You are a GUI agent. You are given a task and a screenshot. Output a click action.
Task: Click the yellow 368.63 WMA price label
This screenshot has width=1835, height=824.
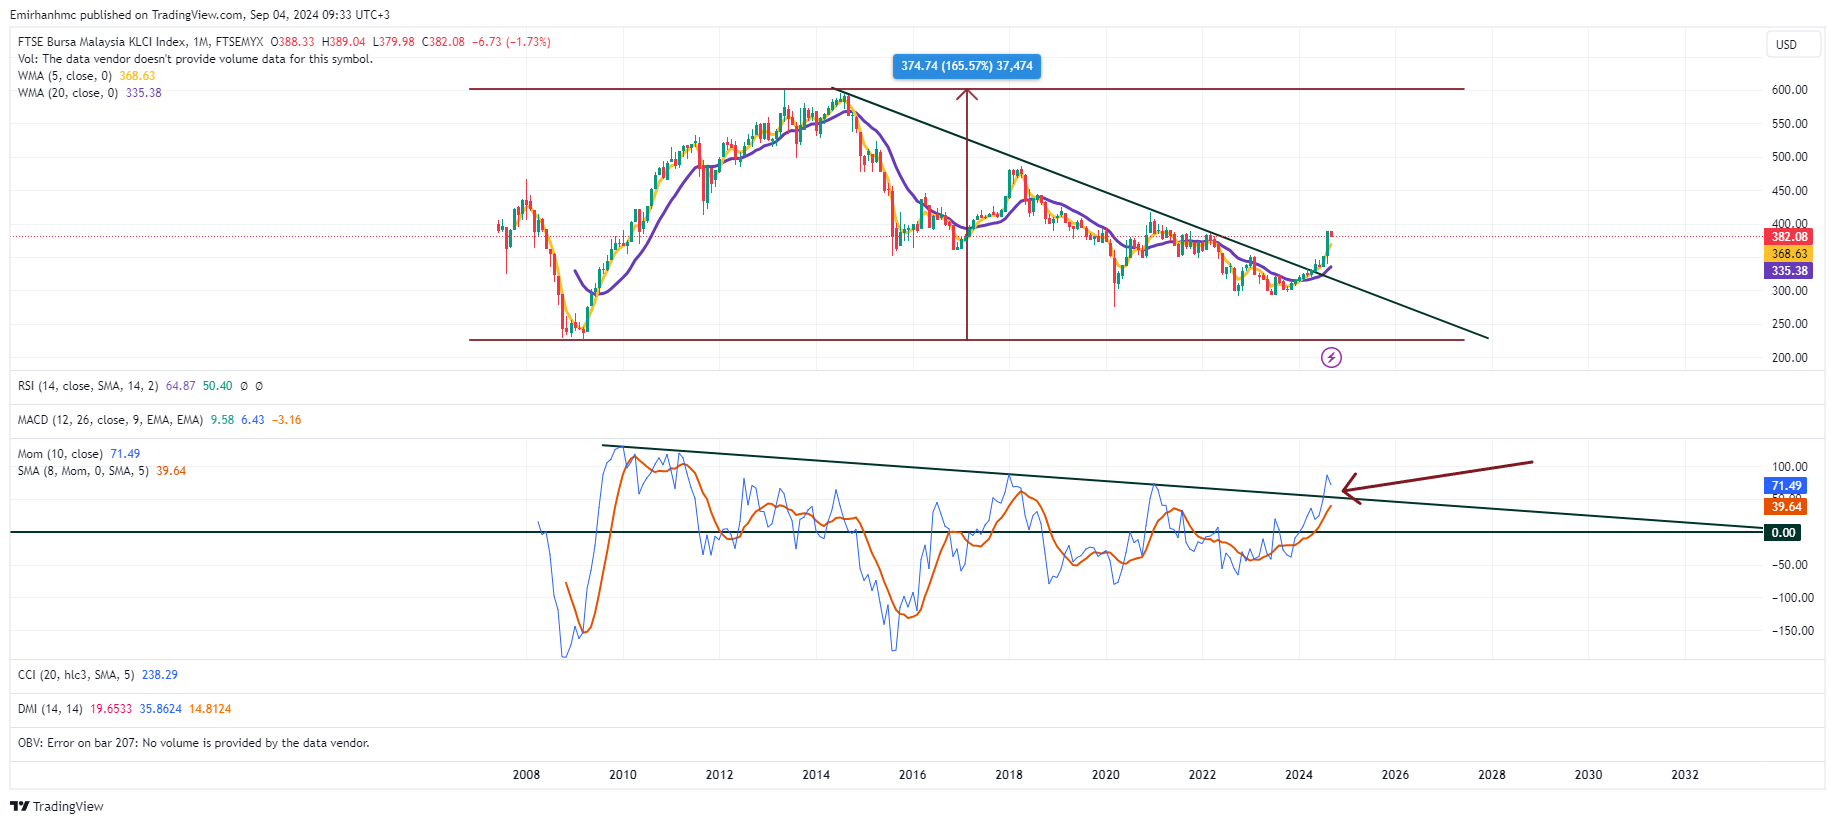click(x=1789, y=254)
